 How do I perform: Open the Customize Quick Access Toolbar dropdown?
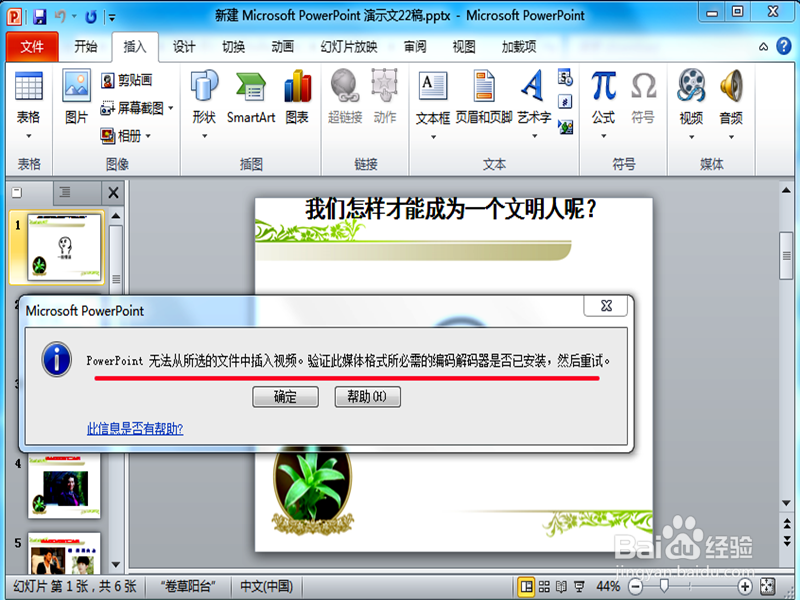[x=112, y=18]
